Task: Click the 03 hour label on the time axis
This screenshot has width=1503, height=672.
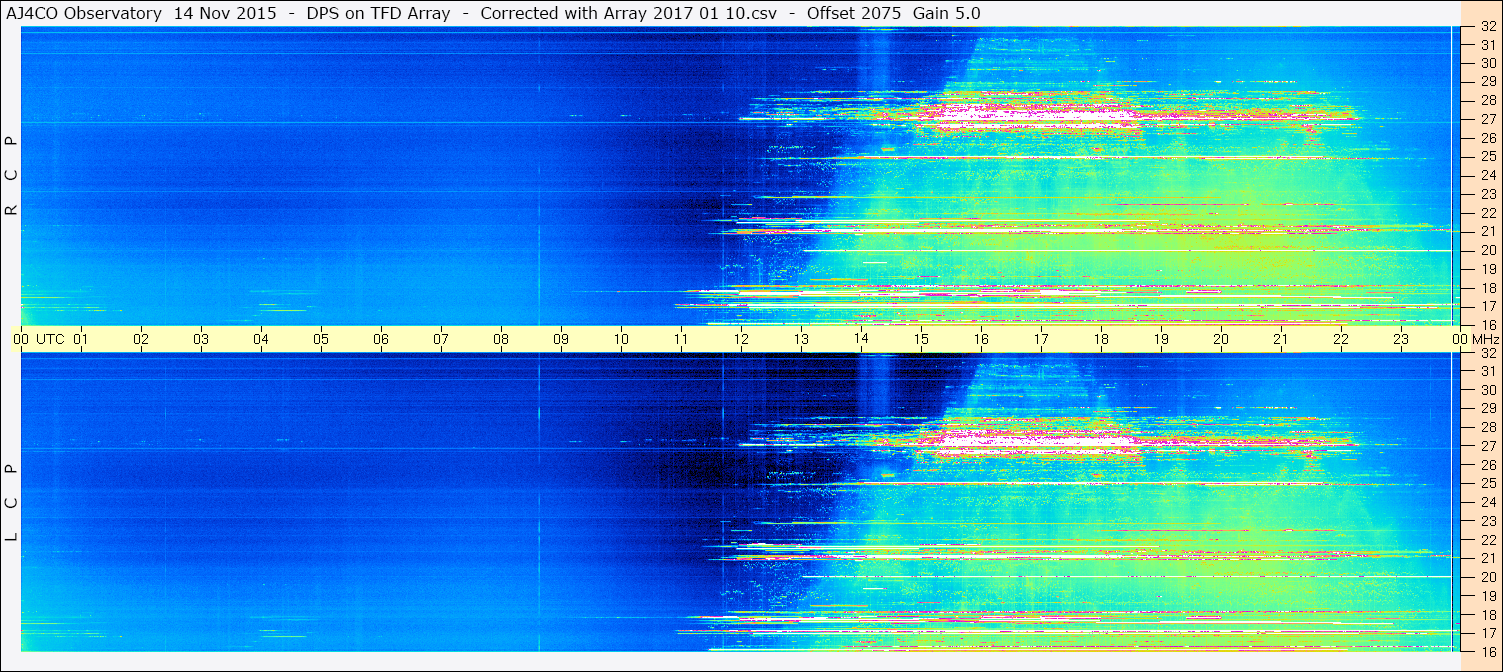Action: pos(201,339)
